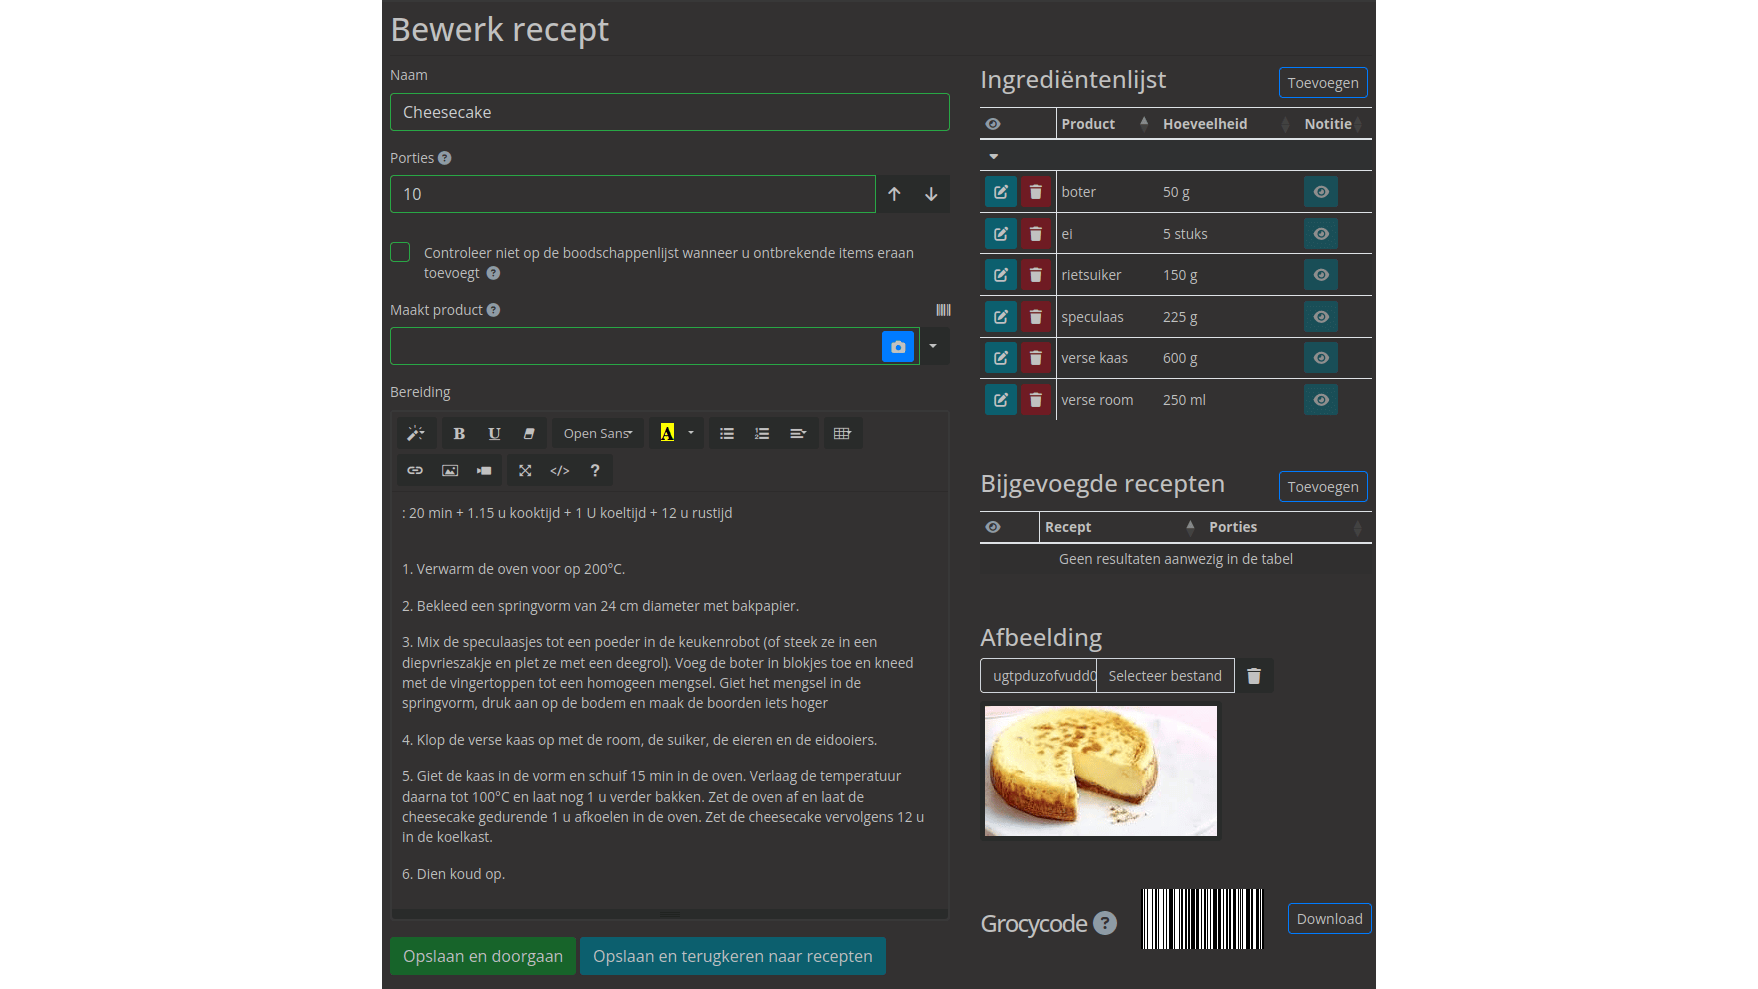Toggle eye button on rietsuiker row

[1321, 275]
